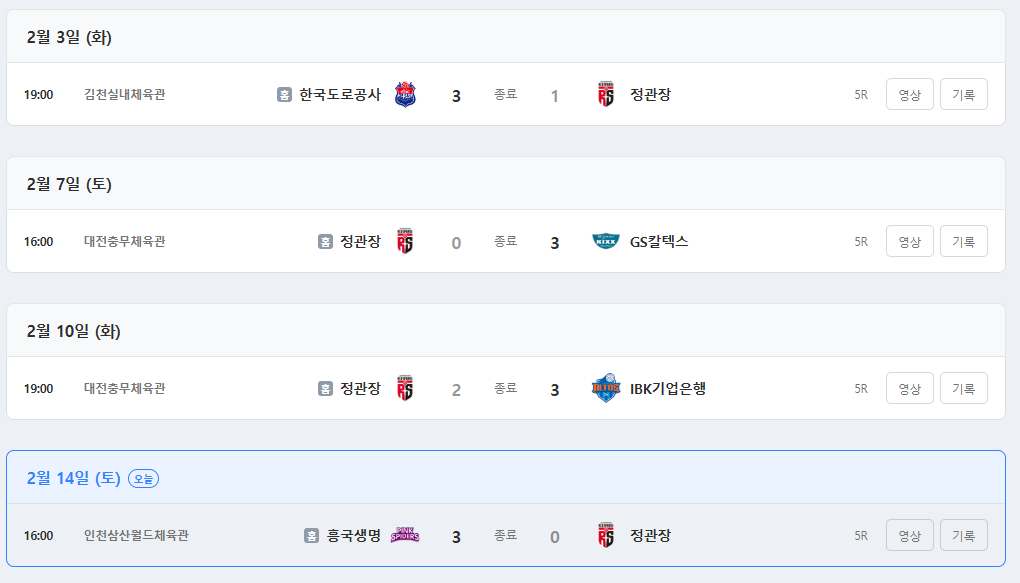Click the Korea Expressway team logo

click(405, 95)
